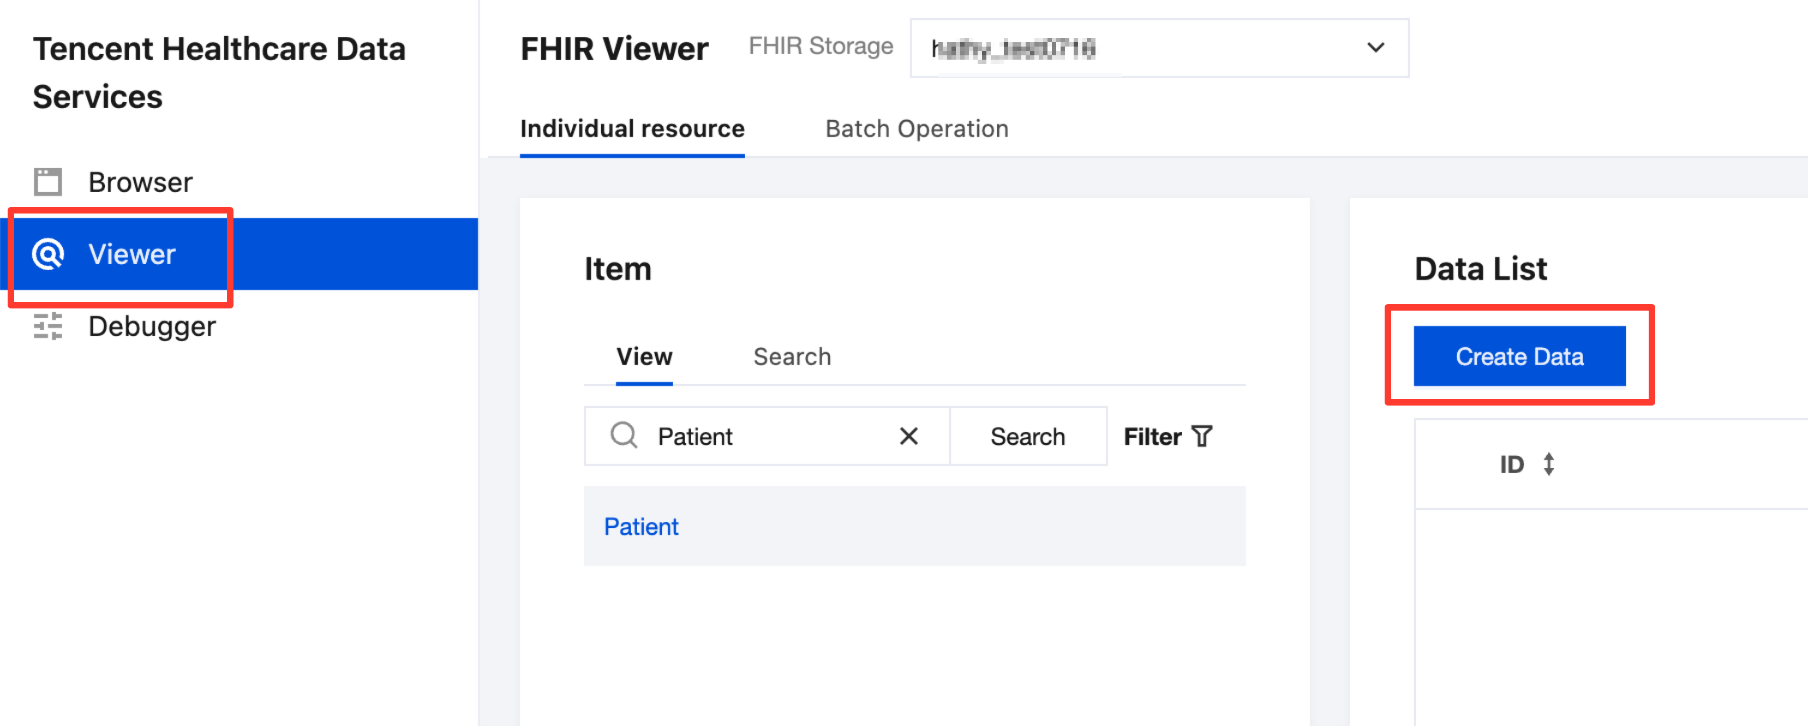
Task: Switch to Batch Operation tab
Action: pos(917,129)
